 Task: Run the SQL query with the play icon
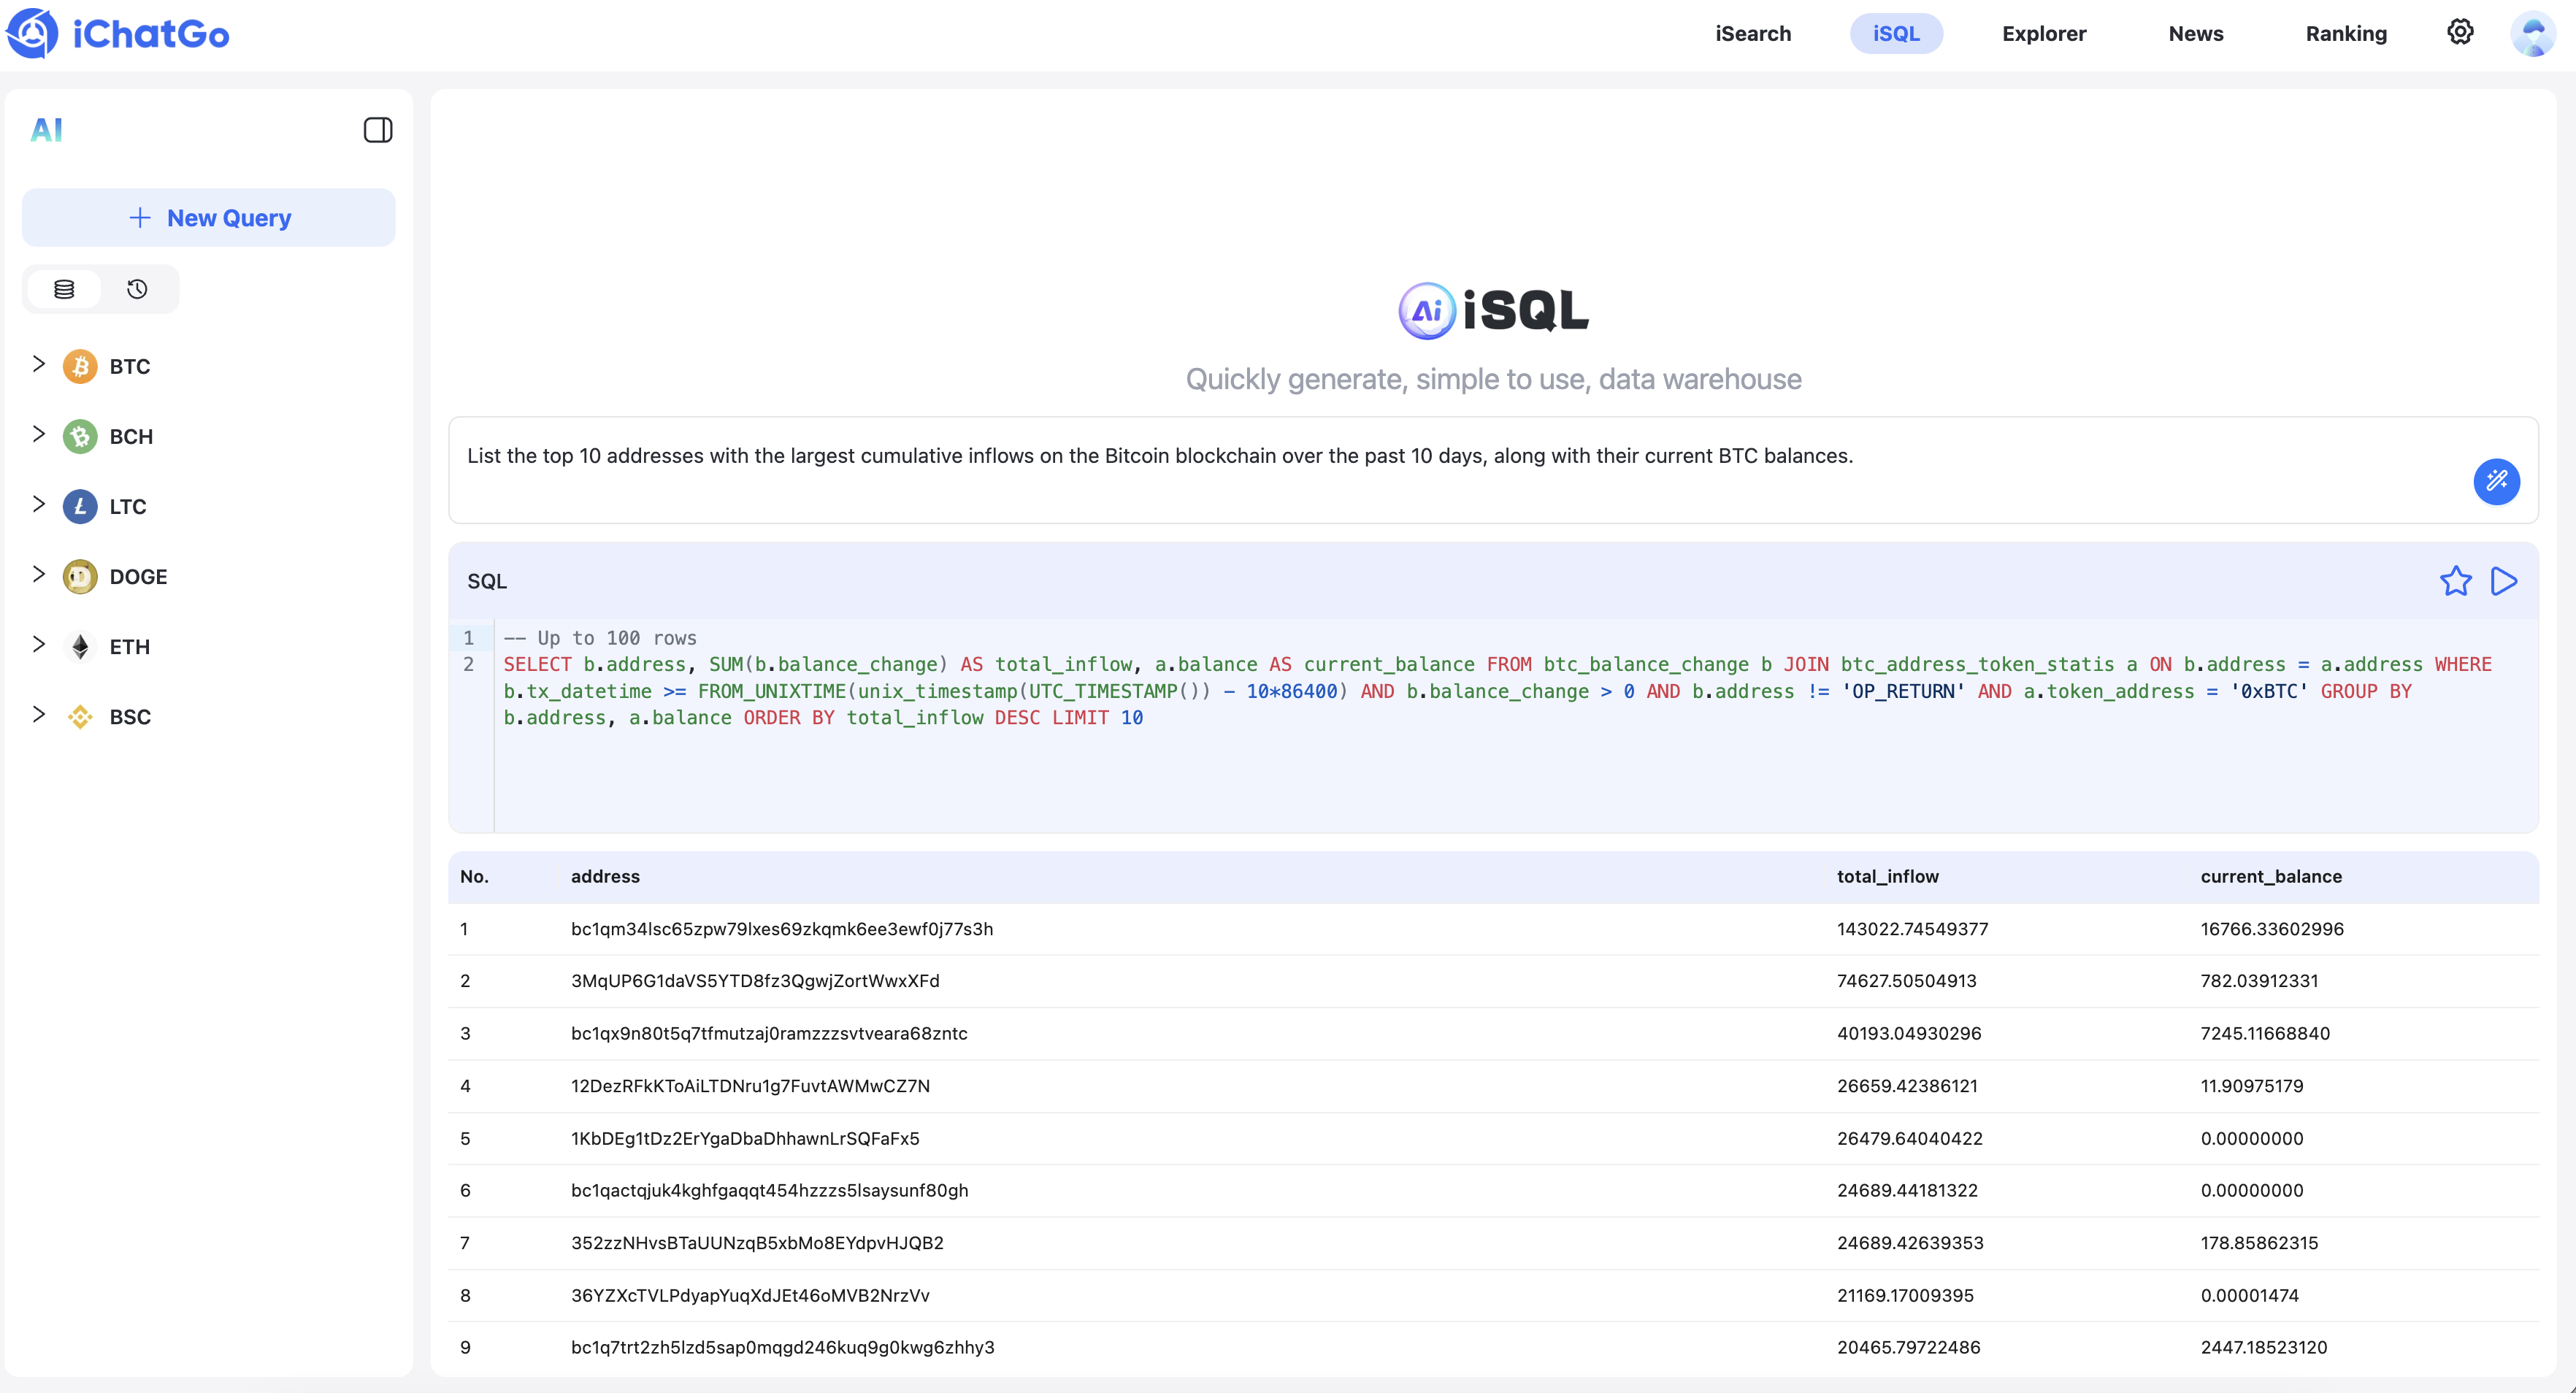coord(2504,580)
